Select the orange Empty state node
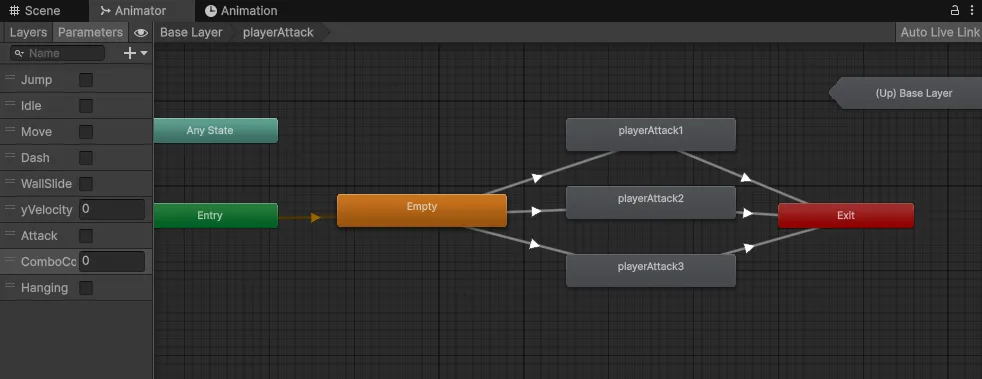 (x=421, y=210)
